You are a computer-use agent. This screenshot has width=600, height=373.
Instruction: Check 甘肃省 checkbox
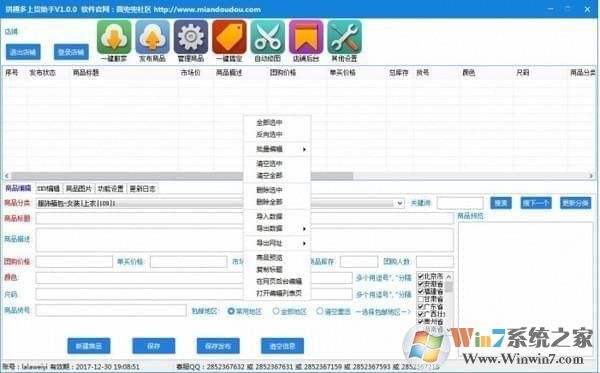pyautogui.click(x=421, y=299)
